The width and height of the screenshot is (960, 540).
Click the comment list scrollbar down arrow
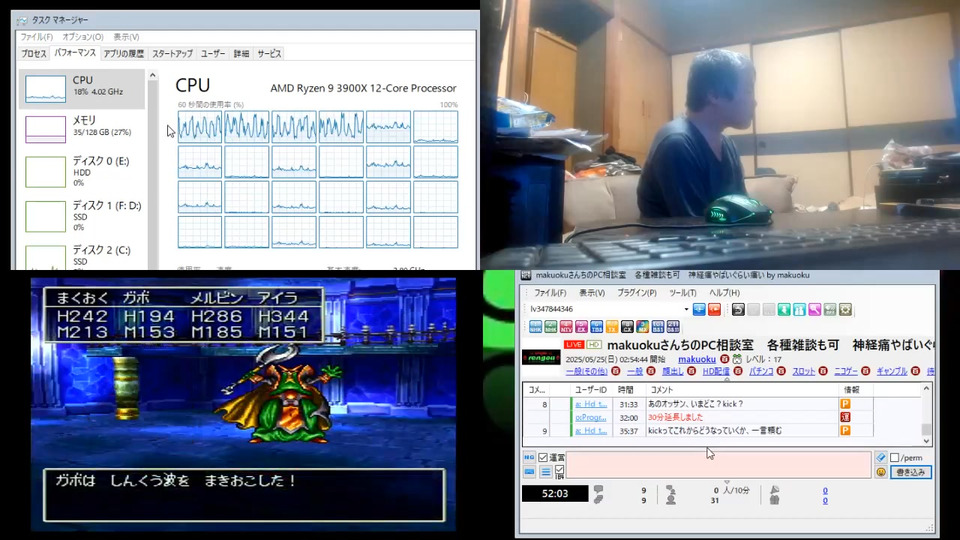click(x=926, y=441)
